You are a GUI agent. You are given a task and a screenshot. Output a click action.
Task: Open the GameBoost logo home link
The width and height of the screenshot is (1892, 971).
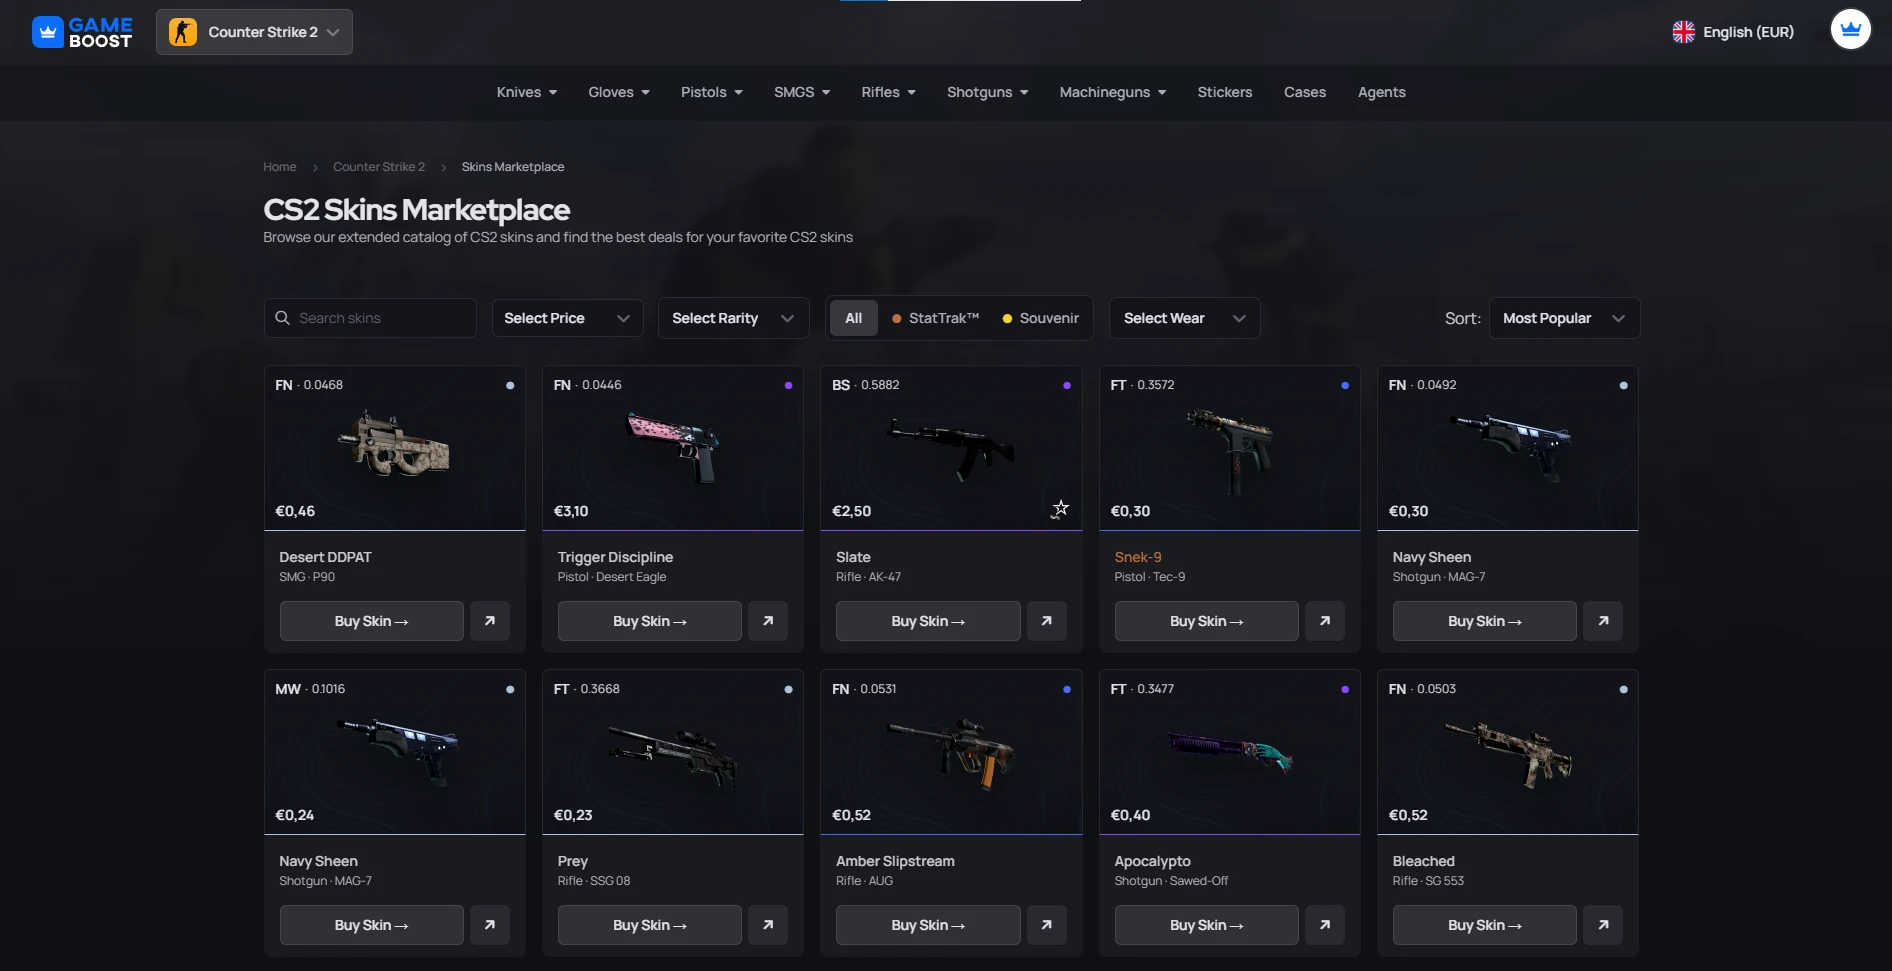pyautogui.click(x=82, y=32)
